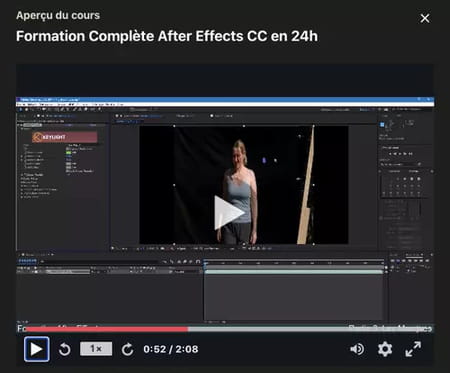The image size is (450, 373).
Task: Click the blue After Effects window title bar
Action: 225,99
